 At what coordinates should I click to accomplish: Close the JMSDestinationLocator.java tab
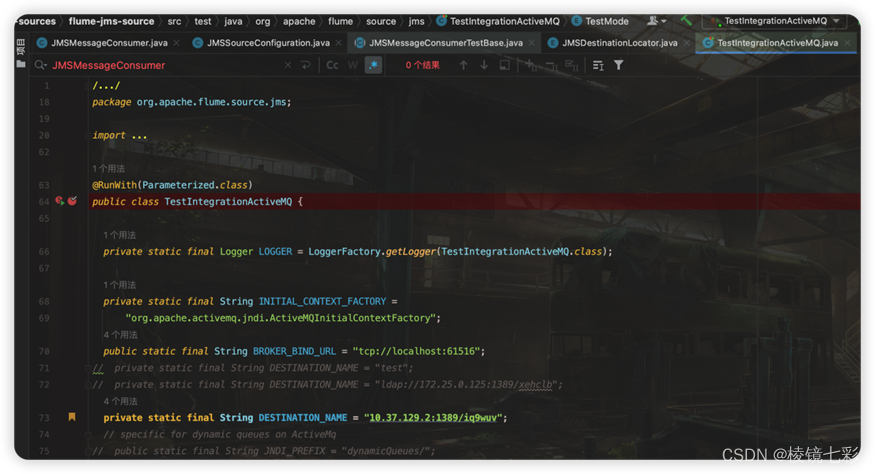[687, 42]
